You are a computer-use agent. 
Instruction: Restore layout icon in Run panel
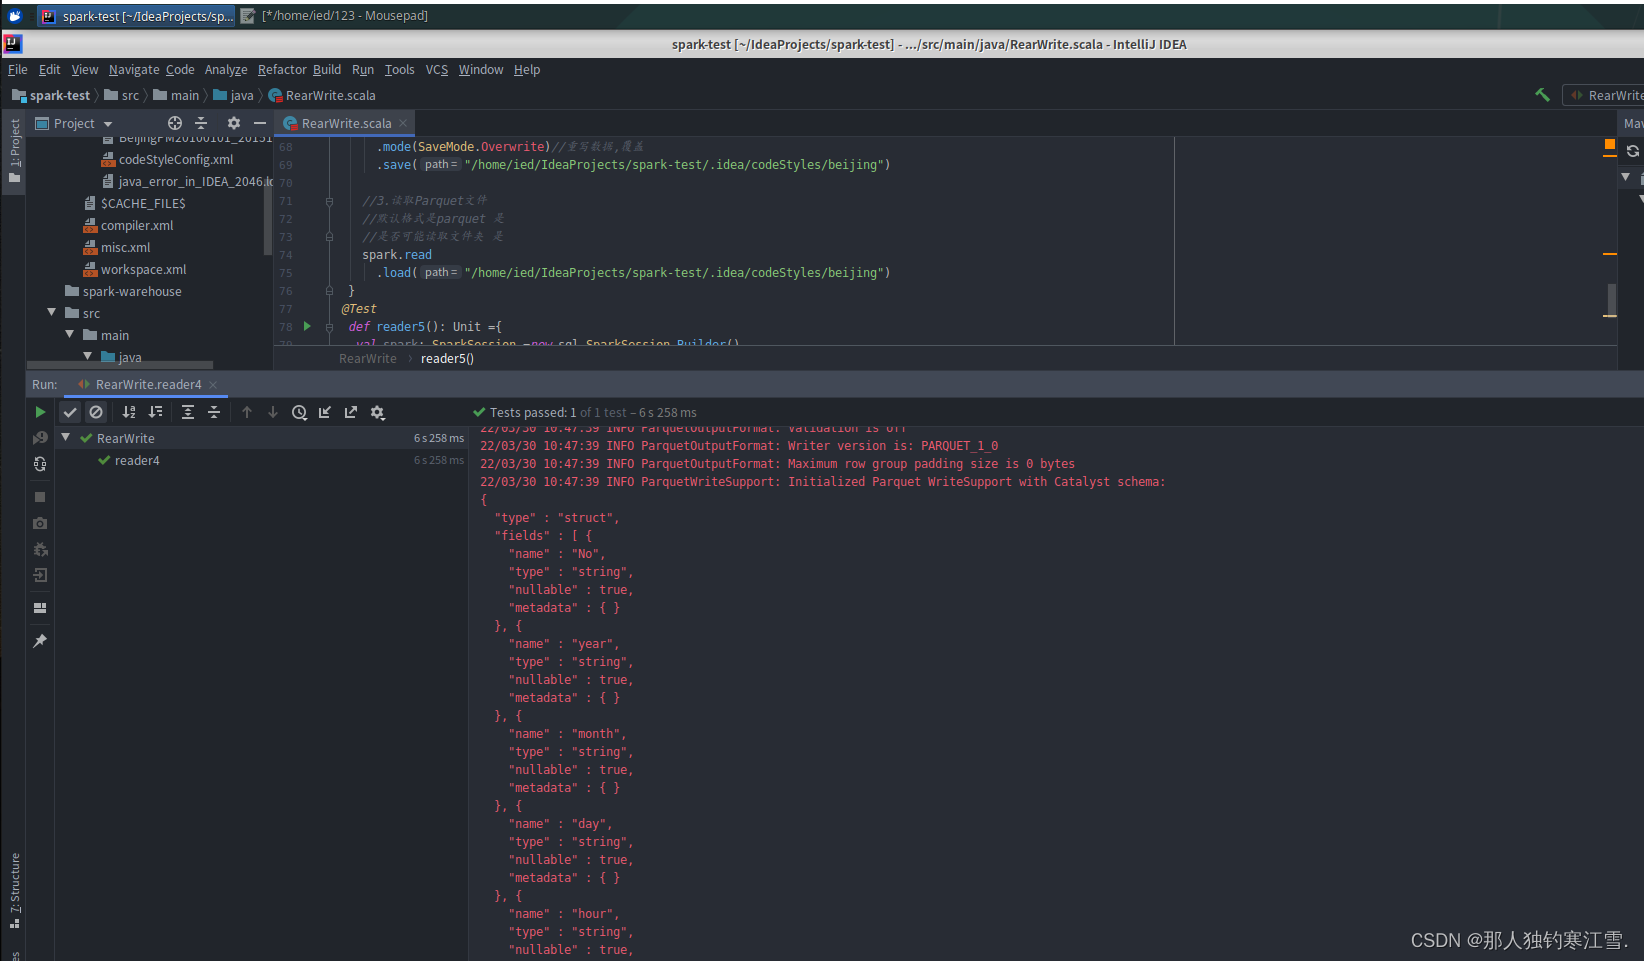[x=40, y=608]
